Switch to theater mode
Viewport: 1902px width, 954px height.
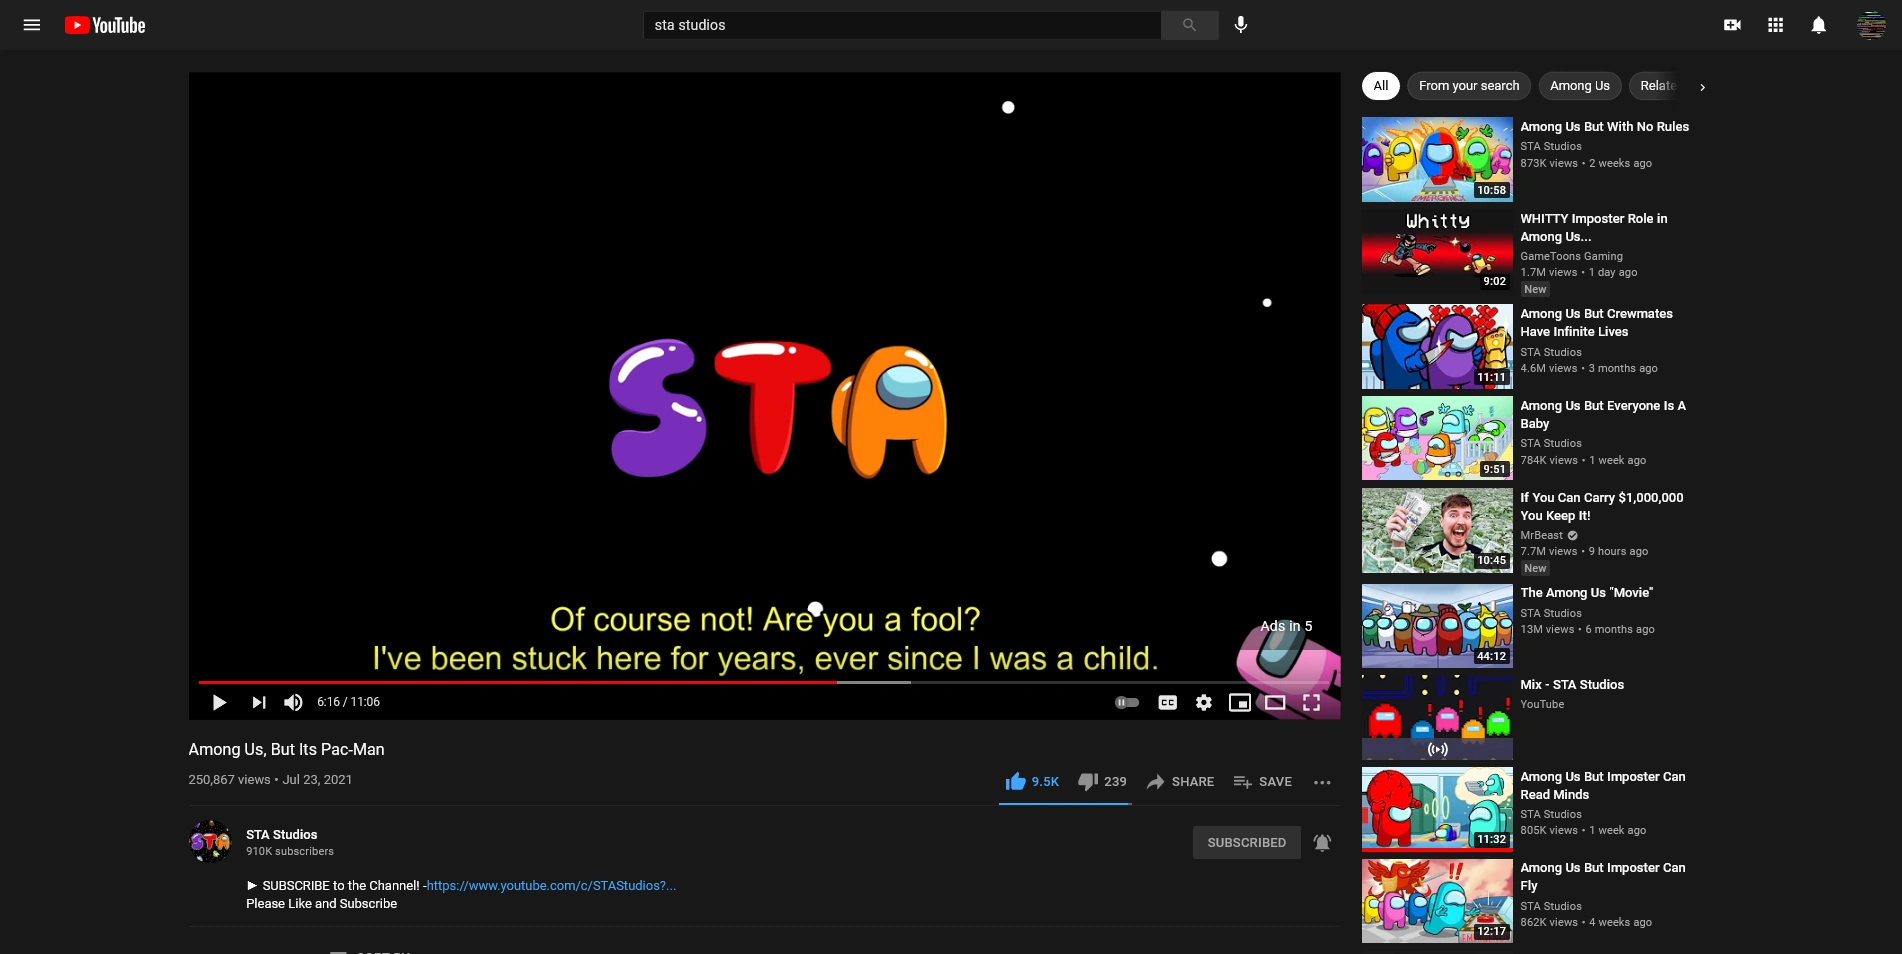click(x=1275, y=702)
